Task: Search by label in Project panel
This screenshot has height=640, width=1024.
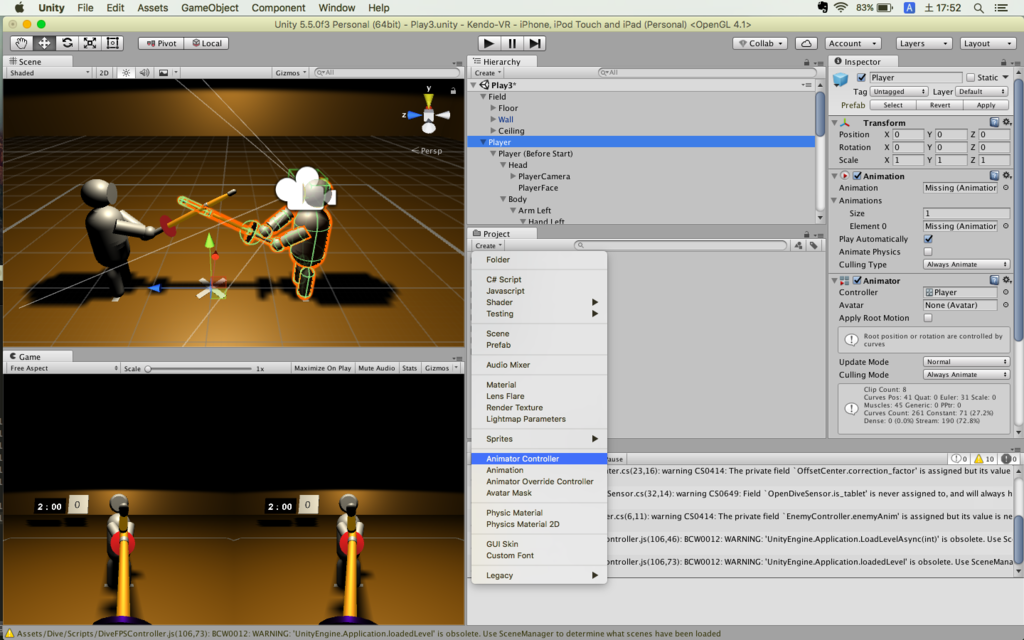Action: coord(814,246)
